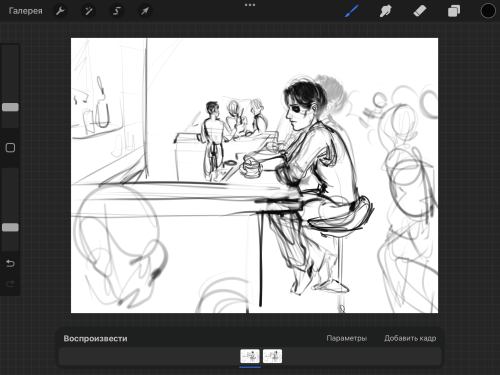Add a new frame with Добавить кадр
The width and height of the screenshot is (500, 375).
click(x=410, y=338)
